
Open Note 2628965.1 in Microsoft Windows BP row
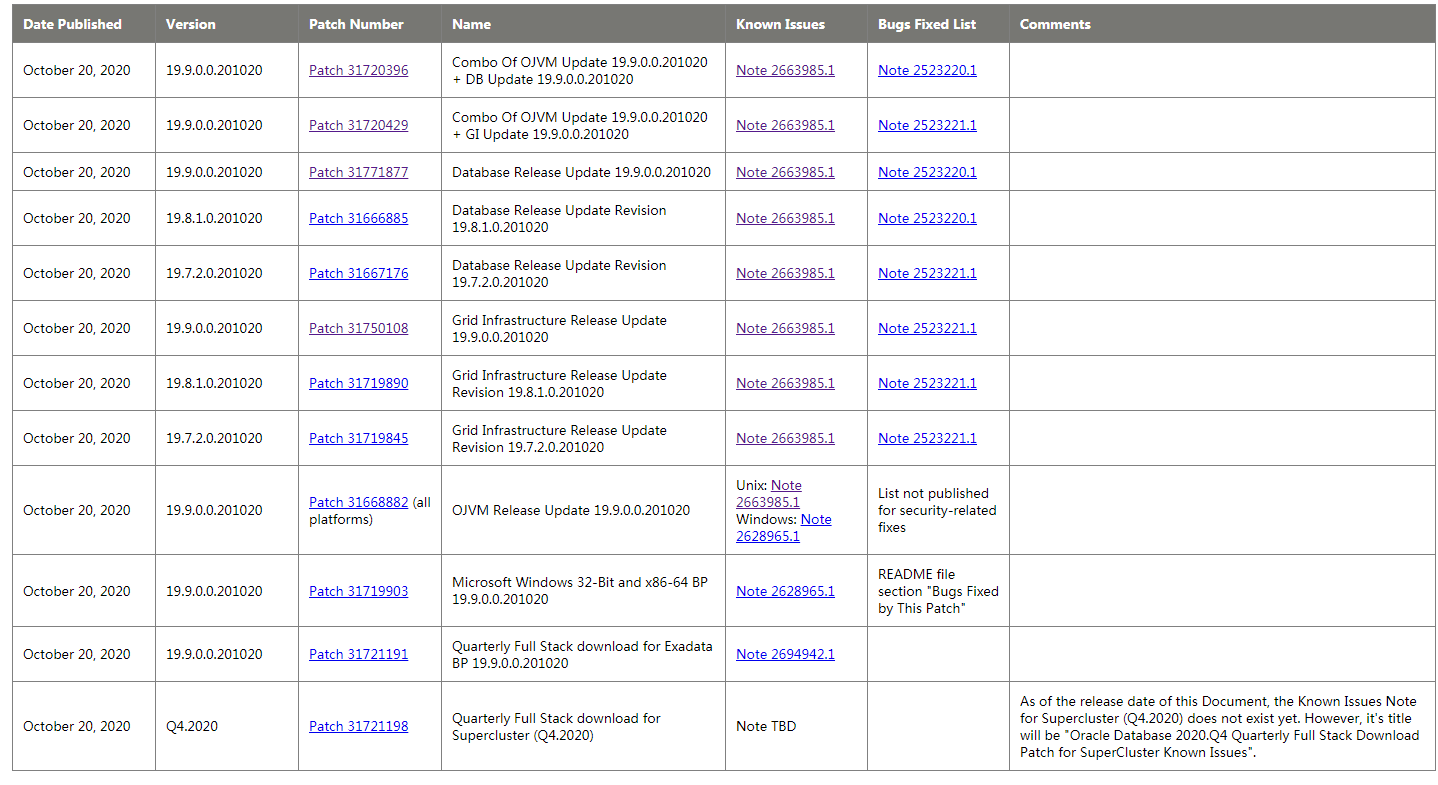click(785, 591)
